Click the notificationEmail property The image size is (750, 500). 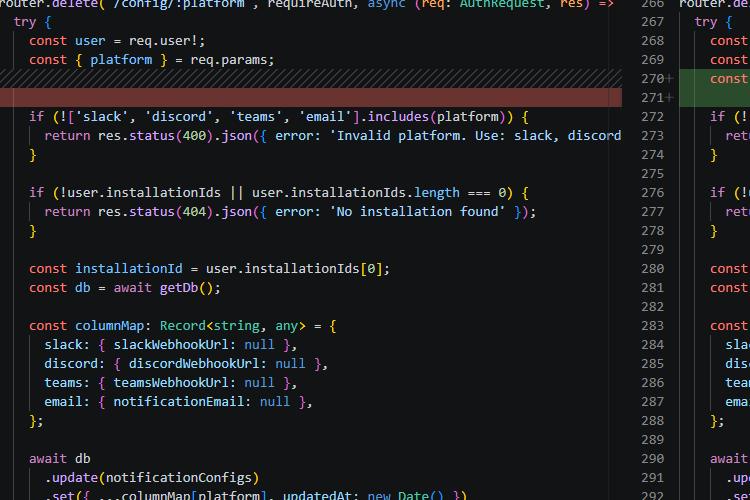[178, 402]
